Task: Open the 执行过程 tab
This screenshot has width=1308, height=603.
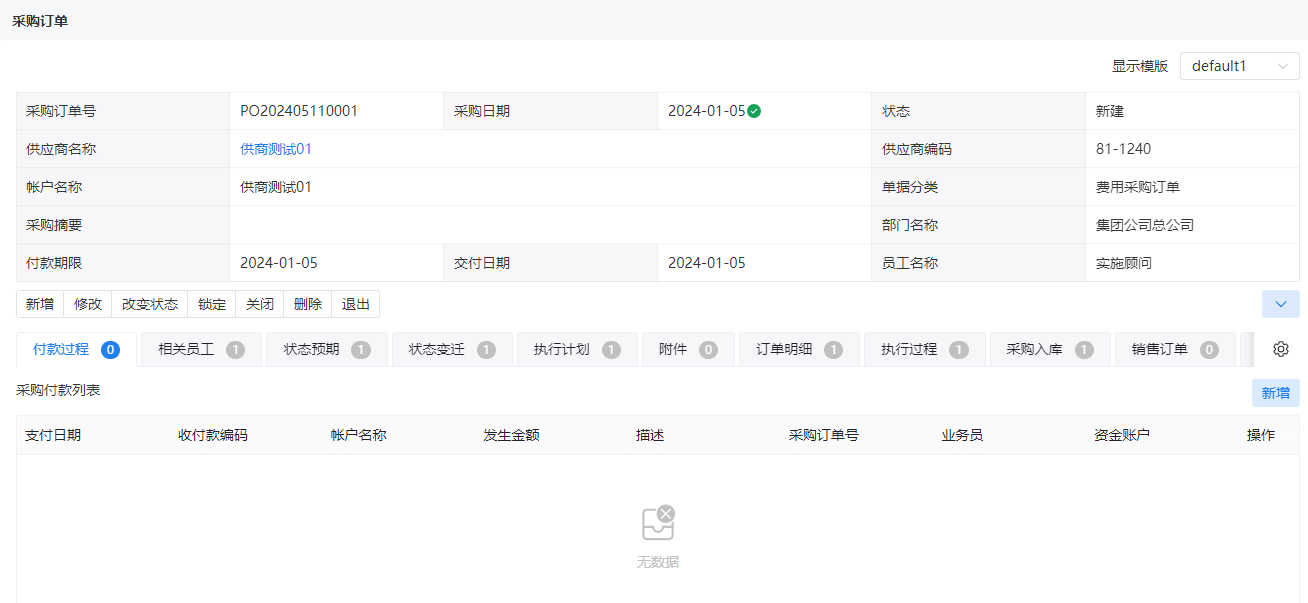Action: tap(925, 350)
